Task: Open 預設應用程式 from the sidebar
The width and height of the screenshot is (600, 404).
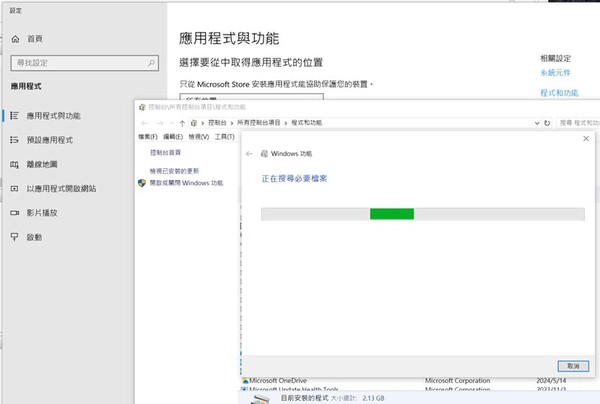Action: point(55,140)
